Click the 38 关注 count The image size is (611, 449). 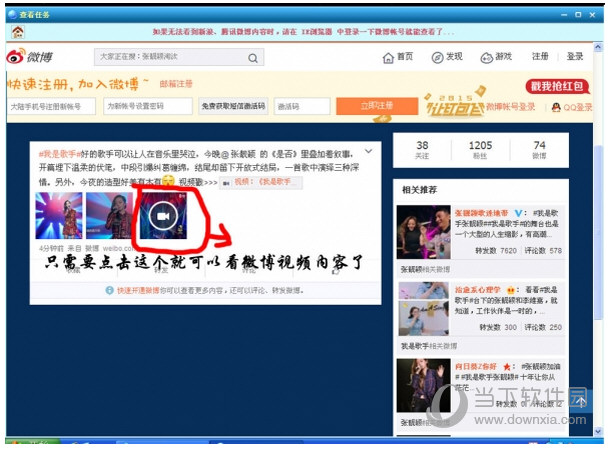point(422,150)
